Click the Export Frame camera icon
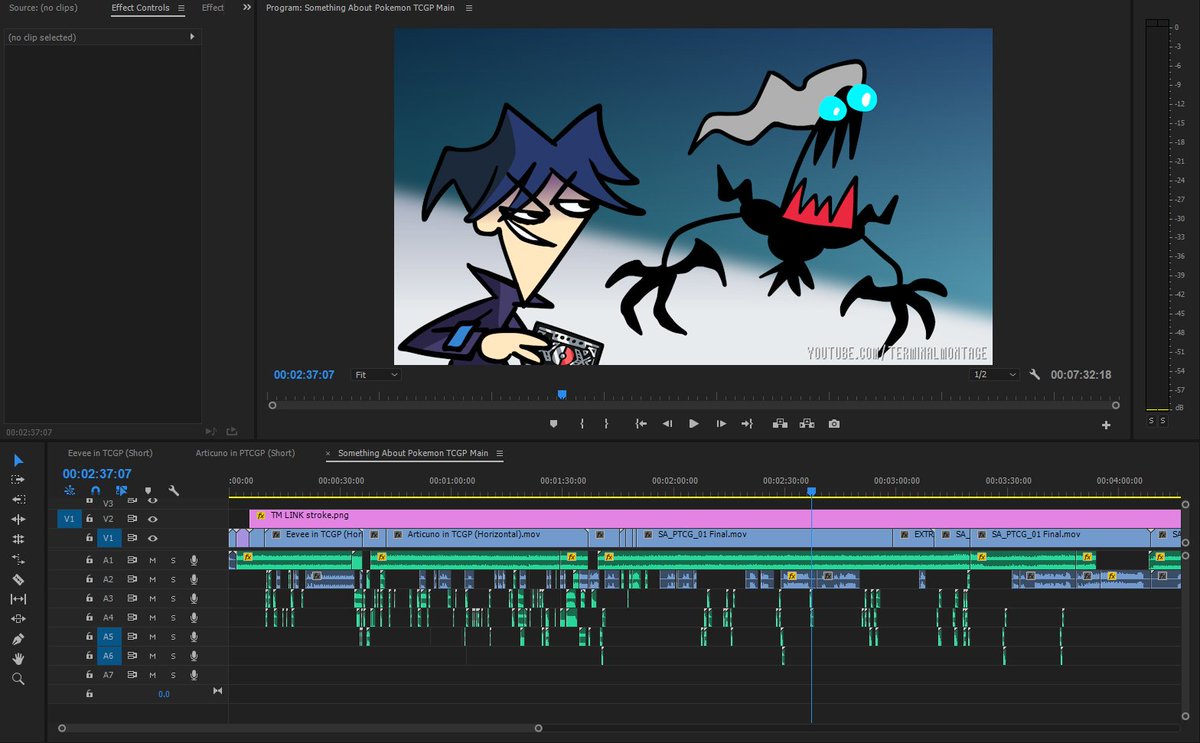The height and width of the screenshot is (743, 1200). pos(835,423)
